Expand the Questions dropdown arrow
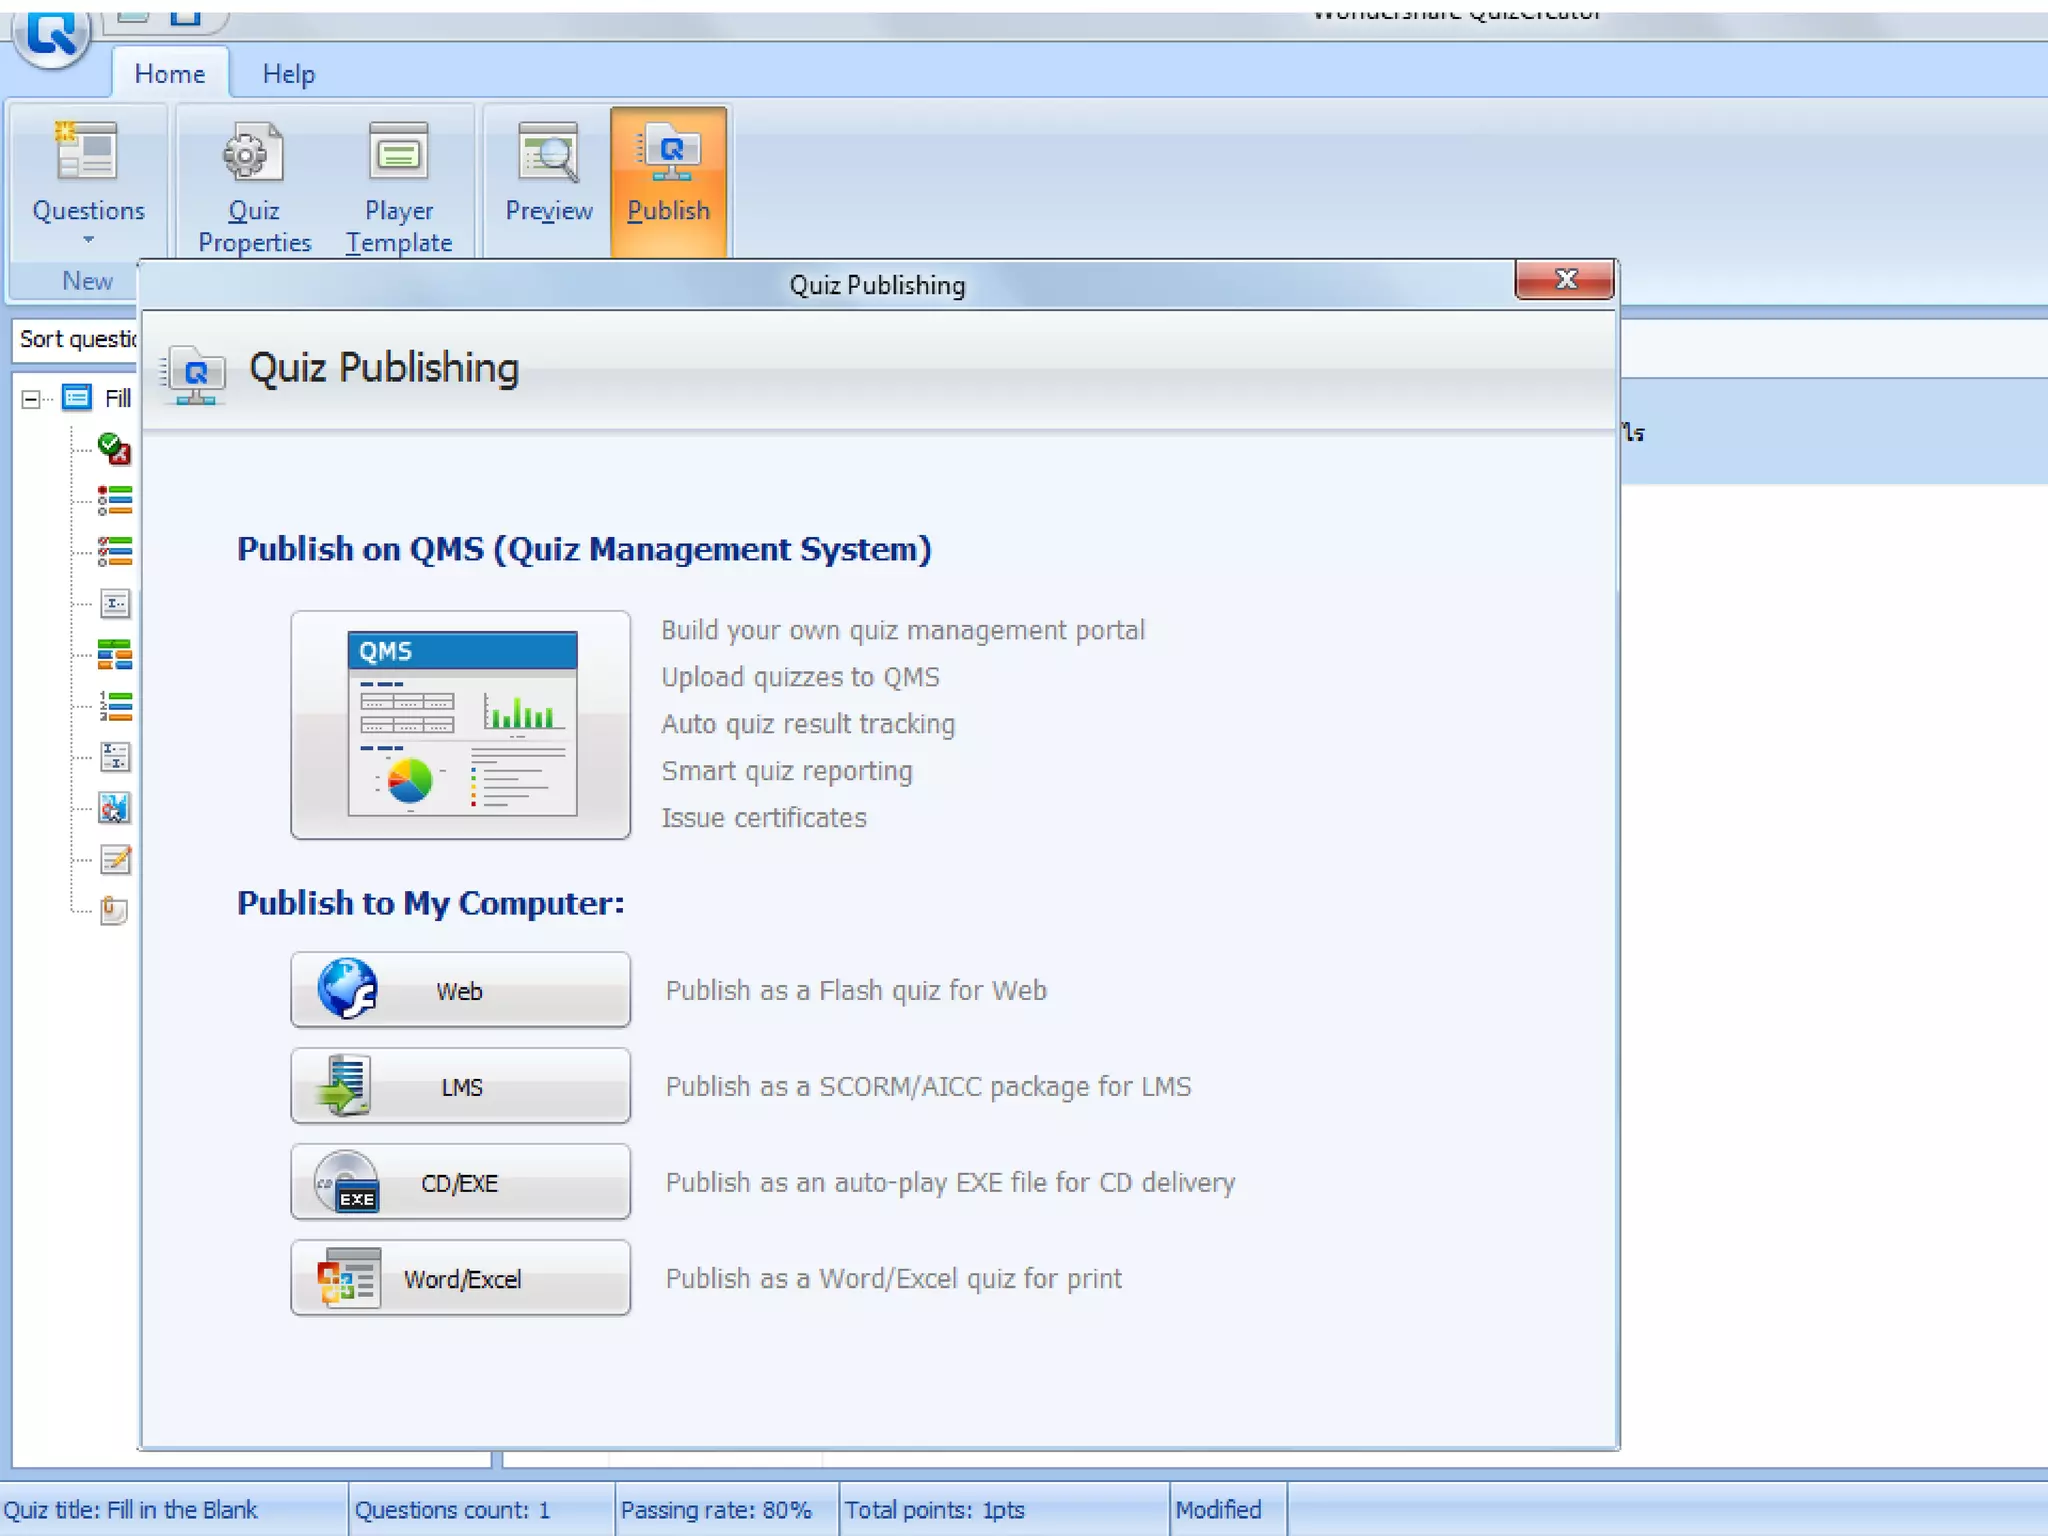This screenshot has width=2048, height=1536. tap(88, 240)
